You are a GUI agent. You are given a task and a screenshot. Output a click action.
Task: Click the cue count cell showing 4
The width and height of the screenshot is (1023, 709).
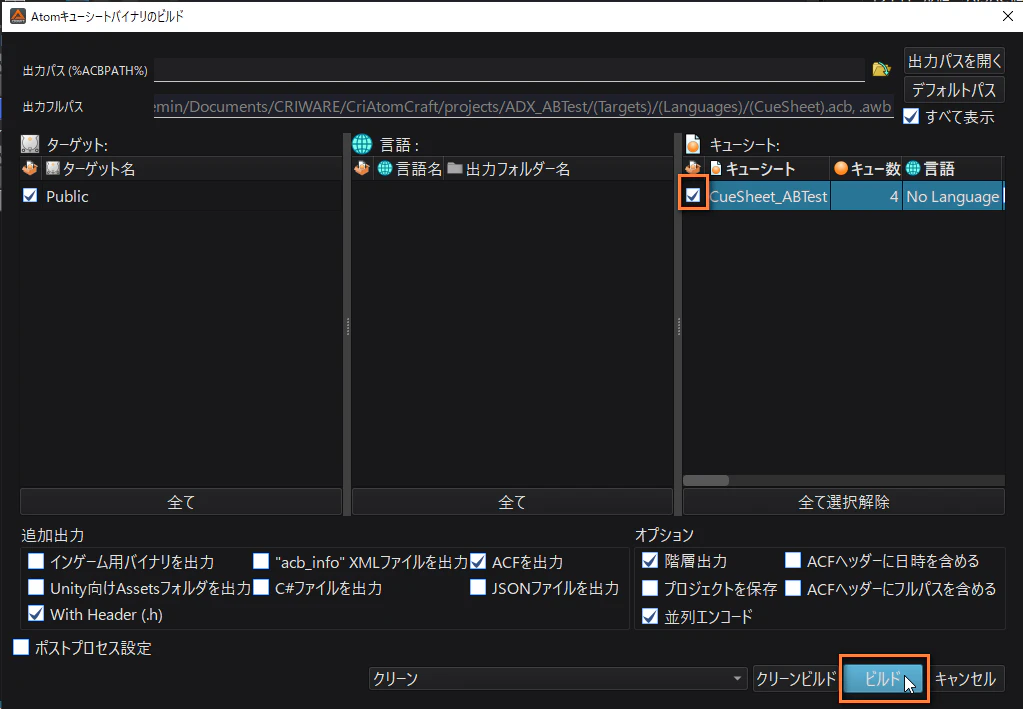coord(866,196)
